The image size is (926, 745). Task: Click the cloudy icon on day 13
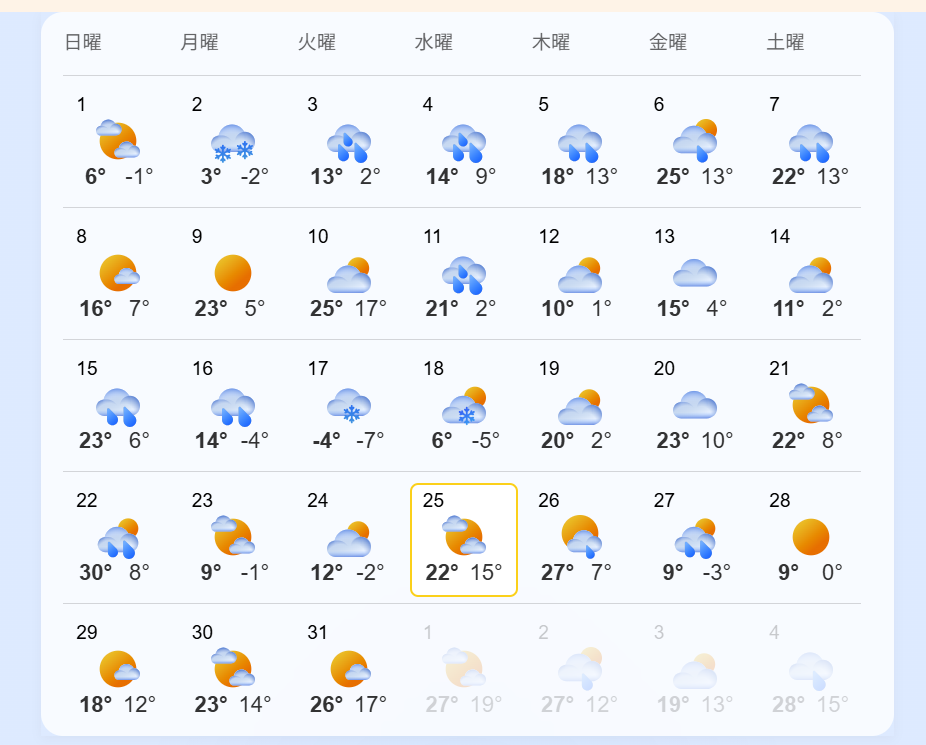click(695, 273)
